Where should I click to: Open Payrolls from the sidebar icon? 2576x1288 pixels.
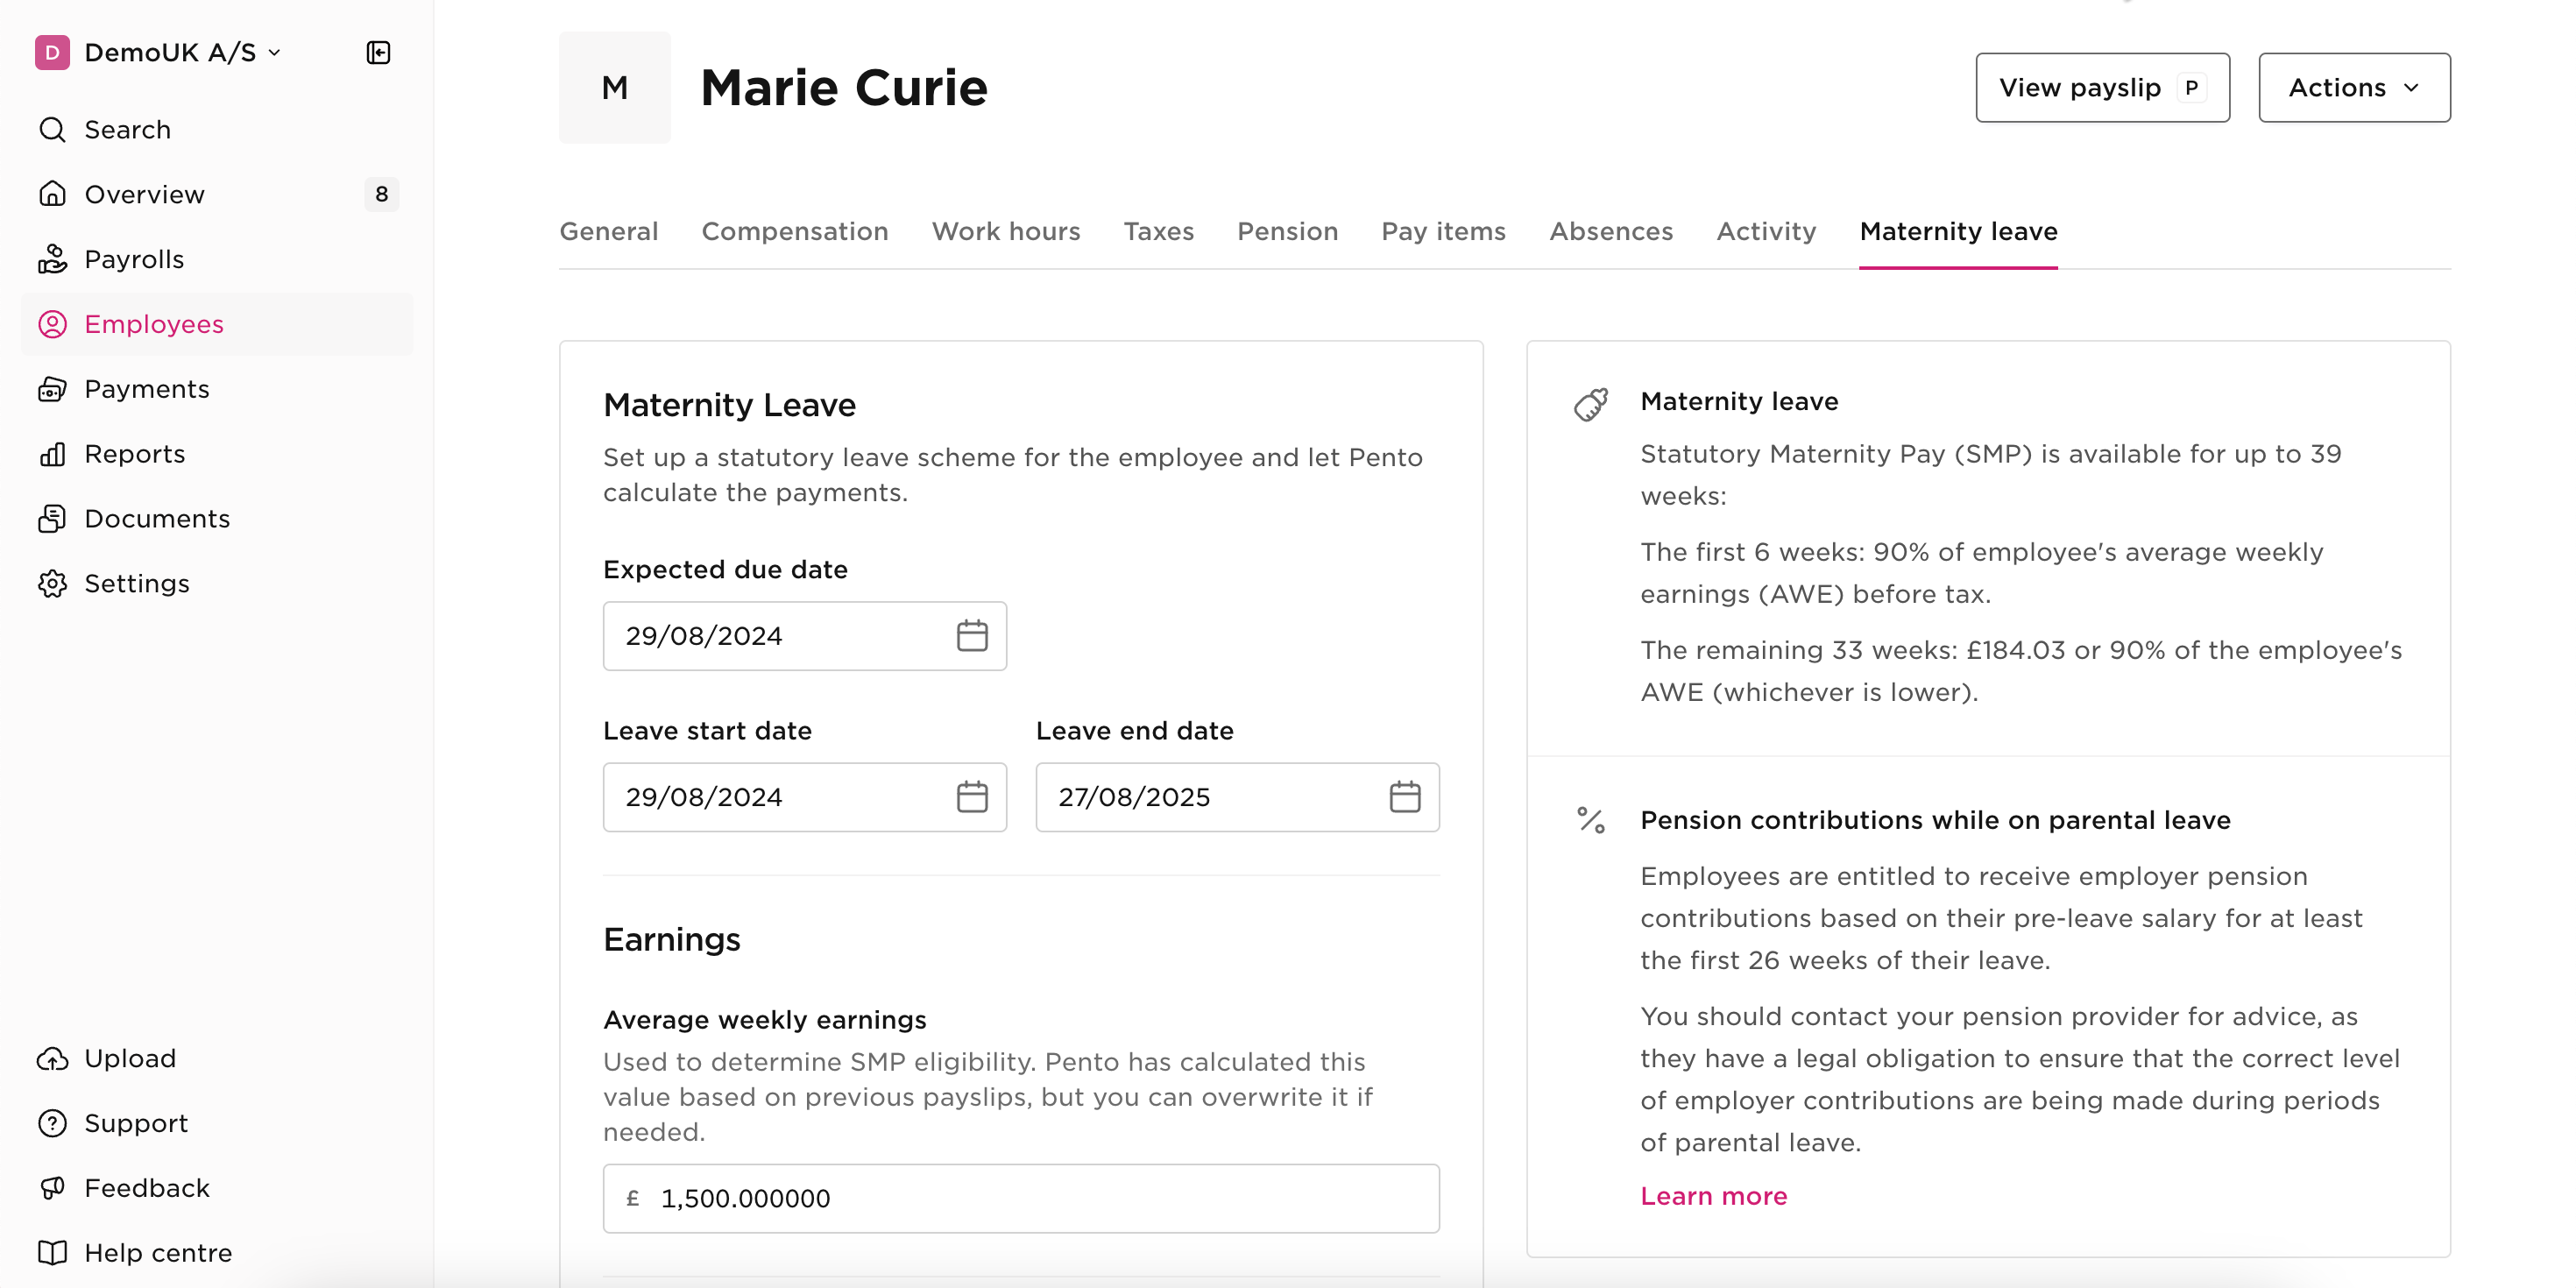52,259
